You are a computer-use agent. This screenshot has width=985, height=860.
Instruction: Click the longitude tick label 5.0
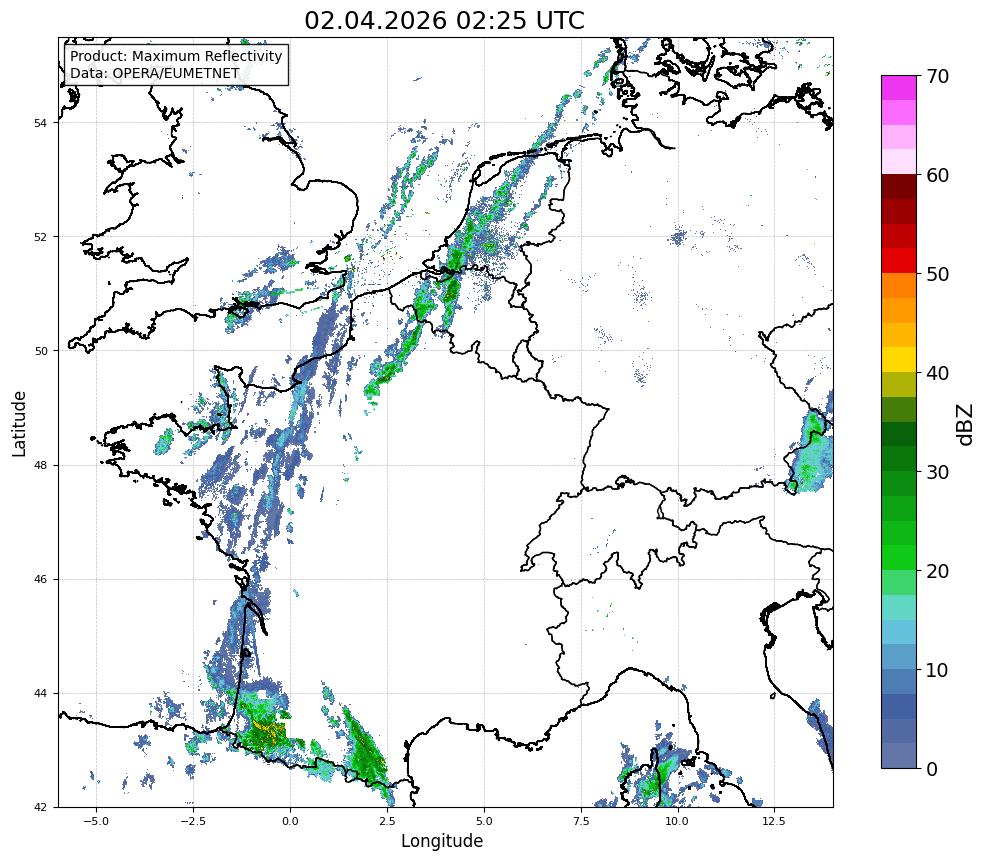tap(484, 821)
